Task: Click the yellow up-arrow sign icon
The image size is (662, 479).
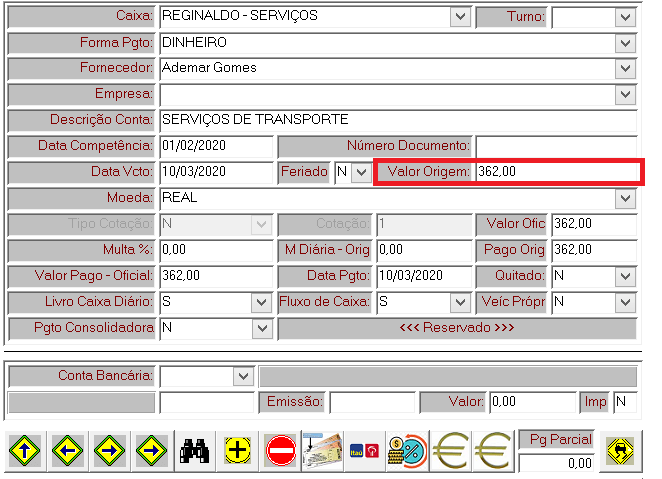Action: click(24, 451)
